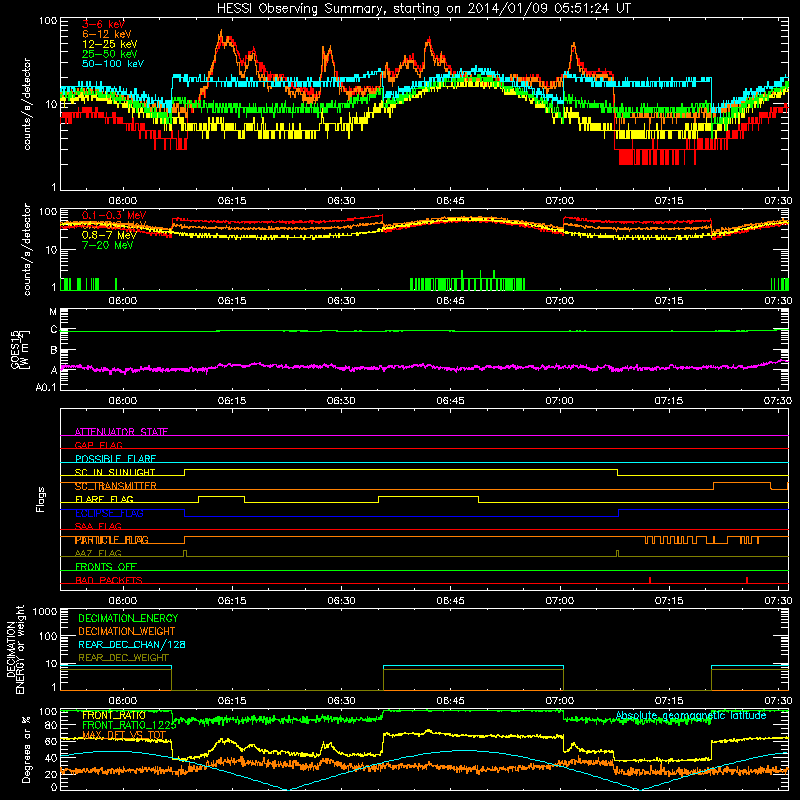800x800 pixels.
Task: Click the PARTICLE_FLAG label
Action: coord(111,540)
